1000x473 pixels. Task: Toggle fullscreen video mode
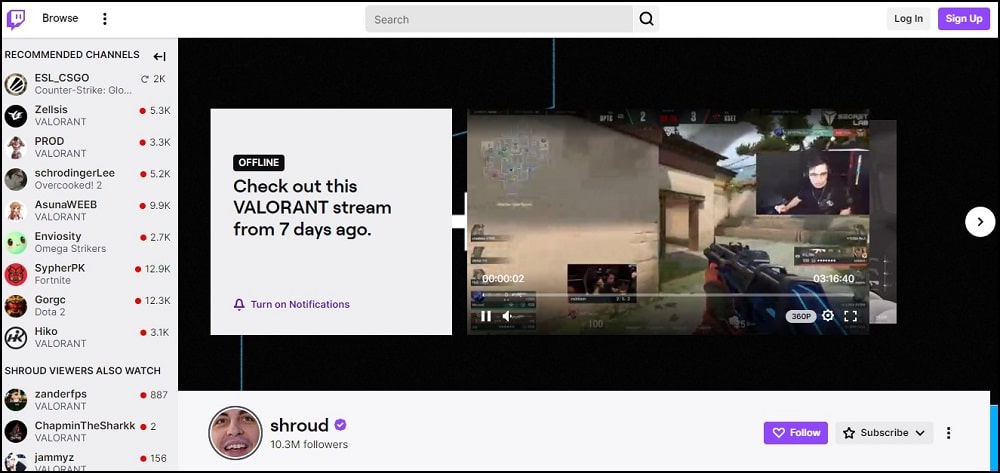(x=850, y=316)
